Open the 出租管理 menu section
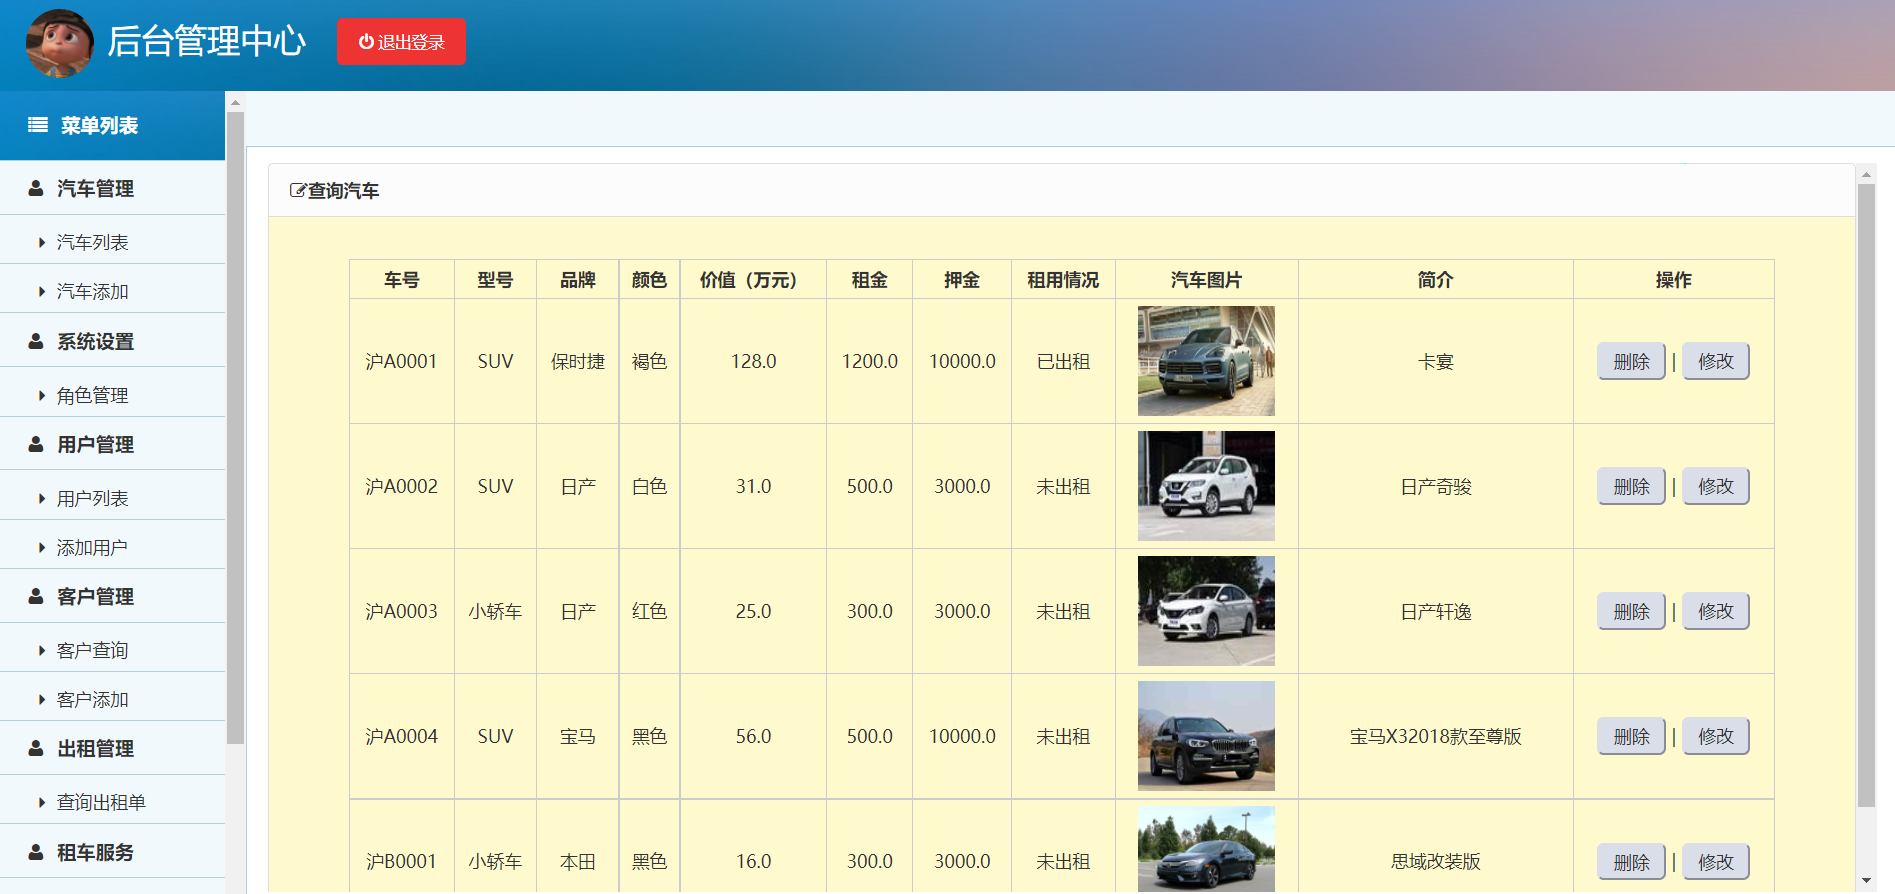The height and width of the screenshot is (894, 1895). pos(112,748)
